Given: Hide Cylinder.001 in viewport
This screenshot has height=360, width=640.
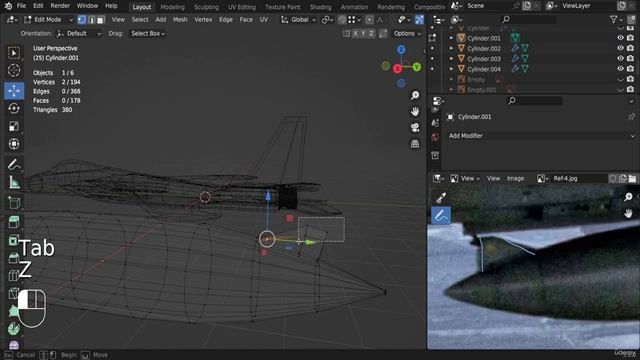Looking at the screenshot, I should click(x=620, y=38).
